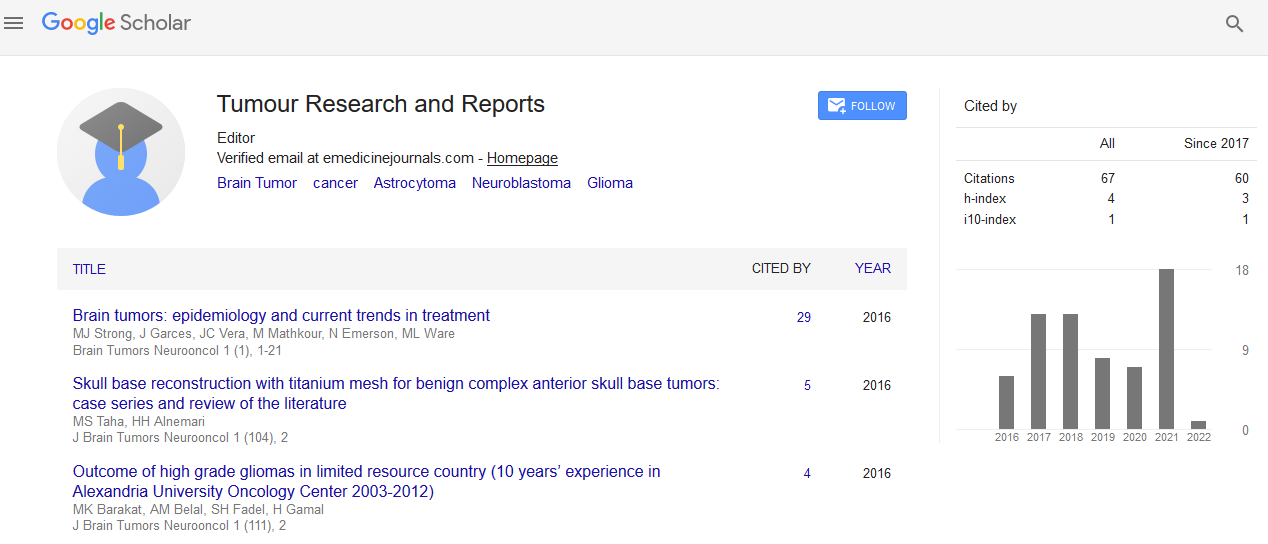Viewport: 1268px width, 544px height.
Task: Sort articles by CITED BY header
Action: [x=781, y=269]
